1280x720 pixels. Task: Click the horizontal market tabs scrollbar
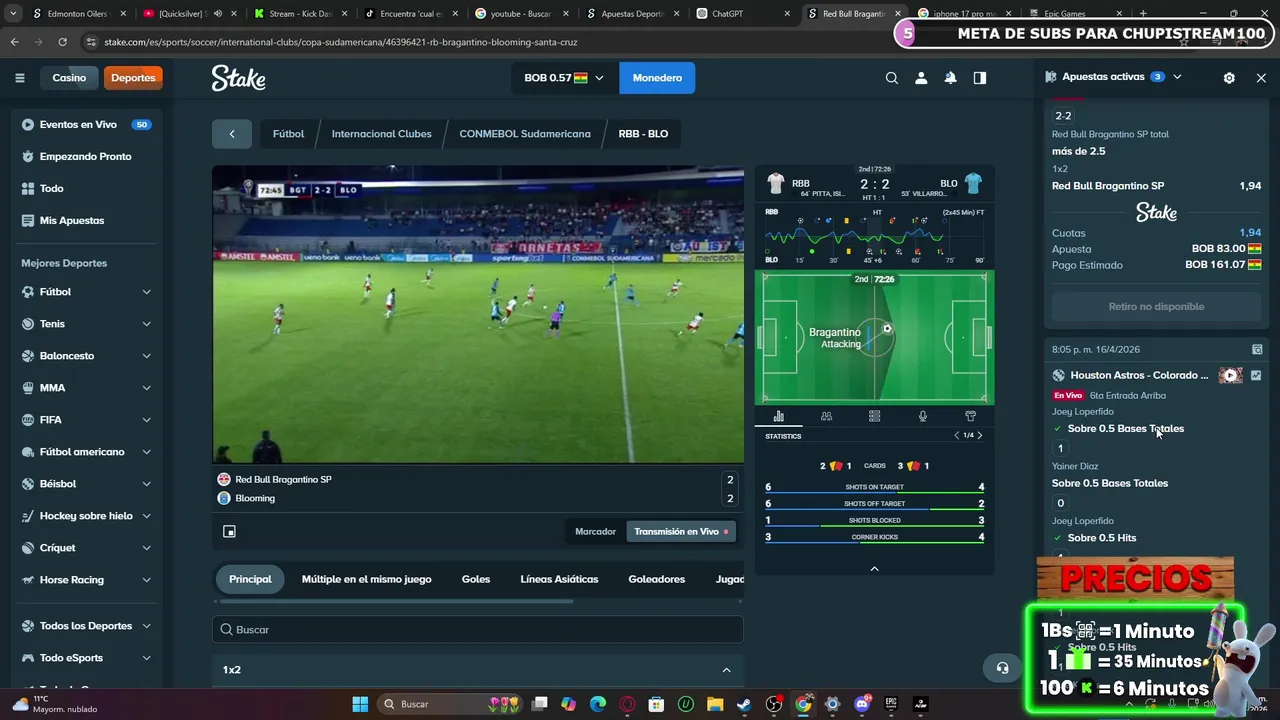pos(395,601)
